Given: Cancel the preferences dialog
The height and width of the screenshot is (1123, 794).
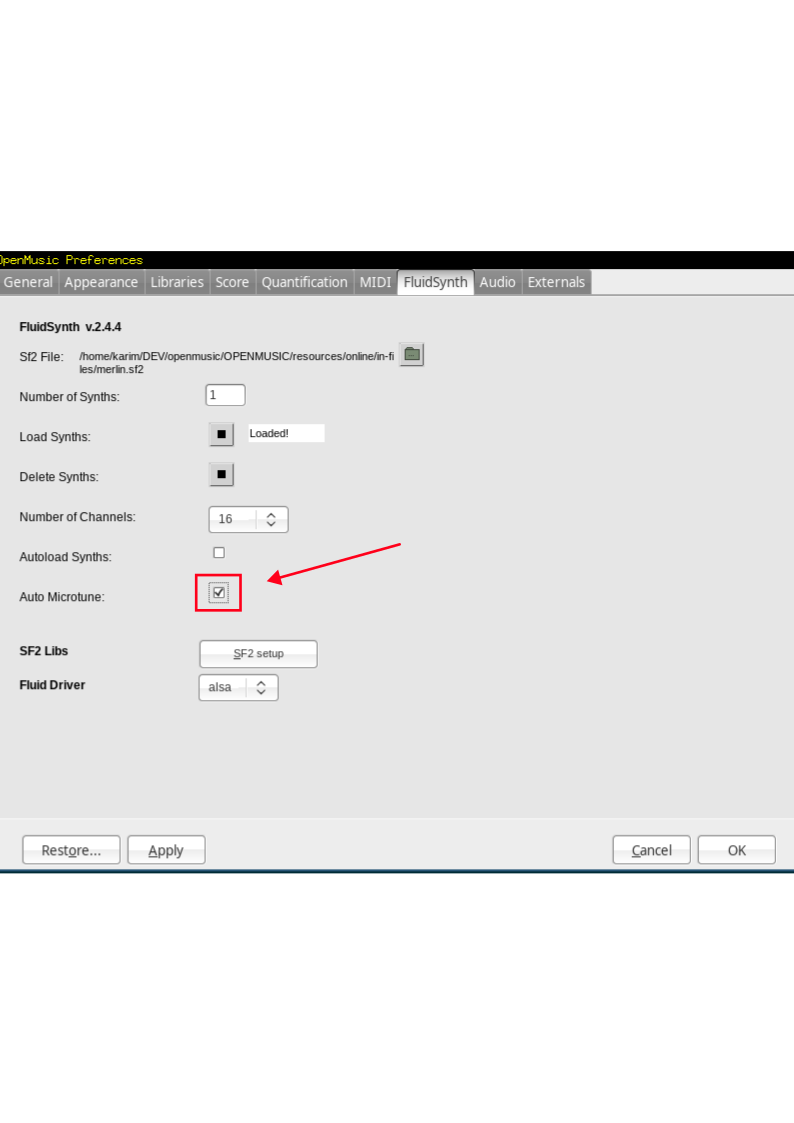Looking at the screenshot, I should [x=651, y=850].
